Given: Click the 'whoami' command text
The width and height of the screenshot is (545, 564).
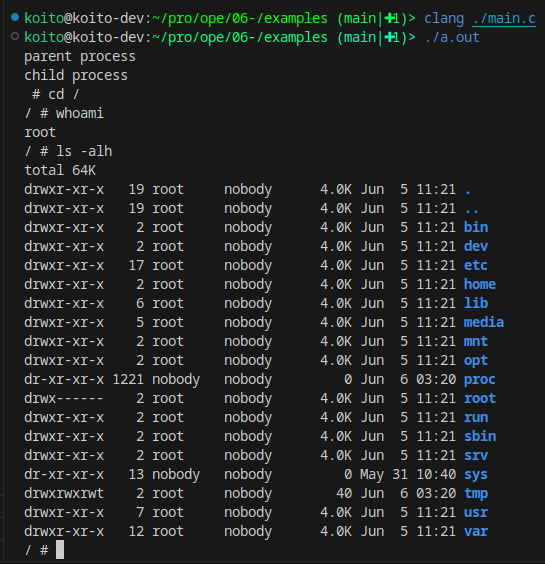Looking at the screenshot, I should [80, 113].
